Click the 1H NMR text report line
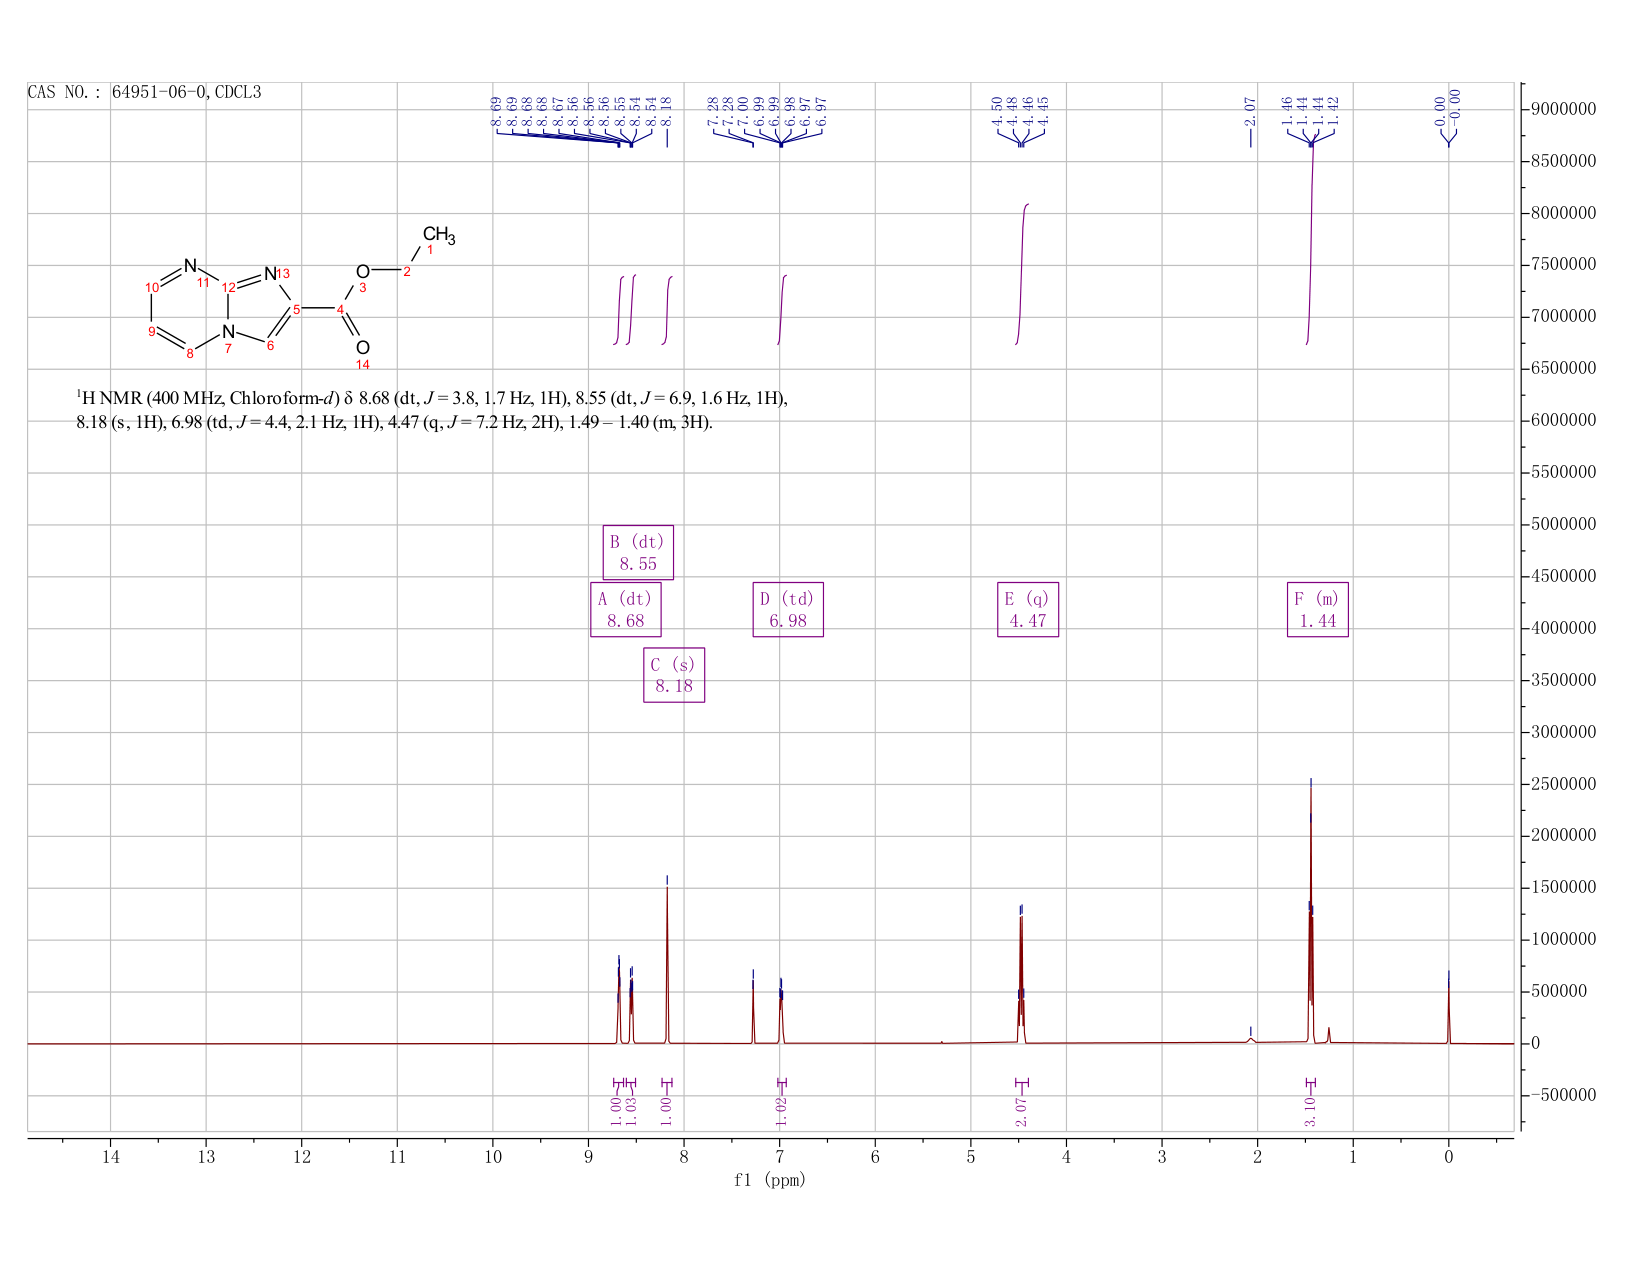1650x1275 pixels. click(x=432, y=410)
